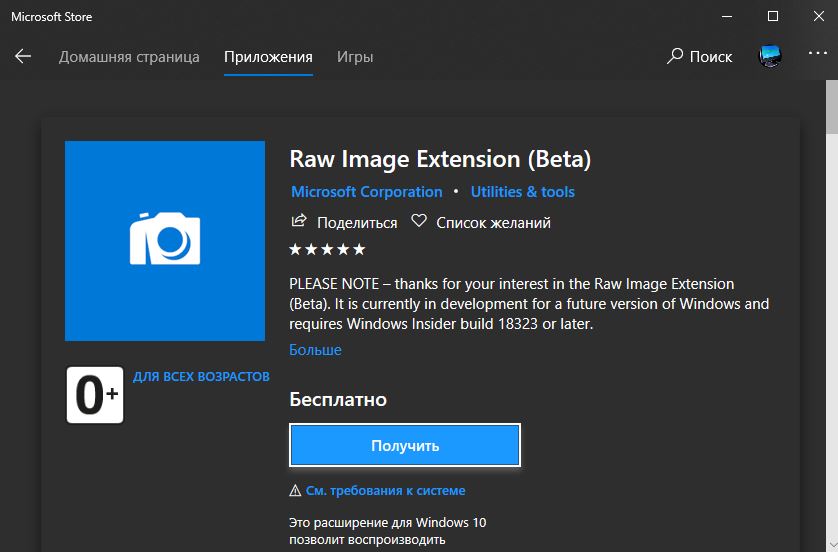Open the user account avatar
The height and width of the screenshot is (552, 838).
(x=770, y=56)
